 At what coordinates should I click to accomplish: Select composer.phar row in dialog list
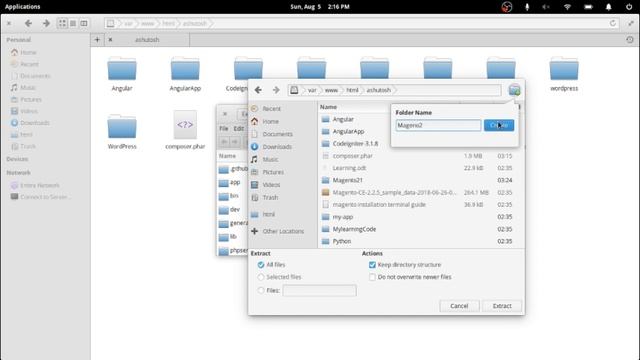(420, 156)
